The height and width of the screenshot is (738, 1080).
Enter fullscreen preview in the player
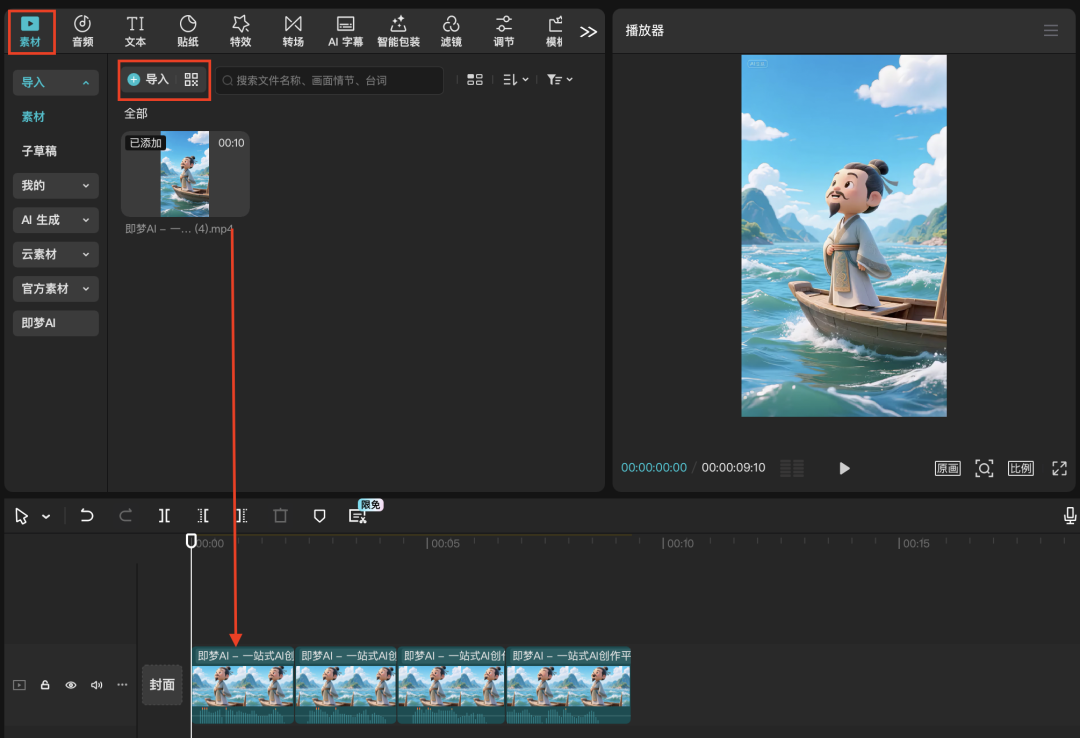click(1059, 468)
